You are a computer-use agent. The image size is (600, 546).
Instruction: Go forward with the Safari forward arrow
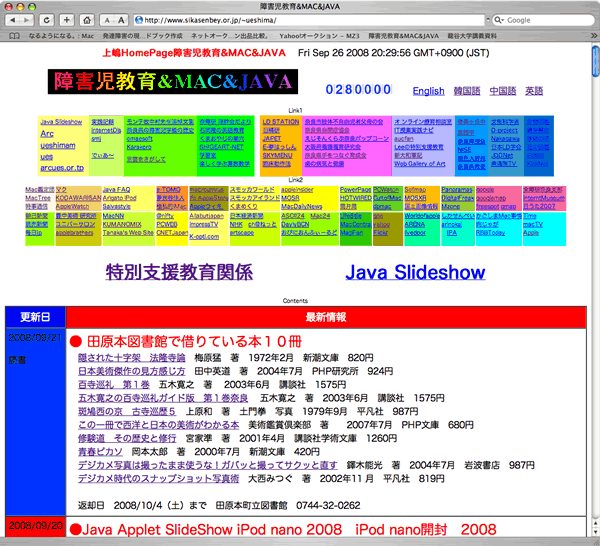point(26,20)
